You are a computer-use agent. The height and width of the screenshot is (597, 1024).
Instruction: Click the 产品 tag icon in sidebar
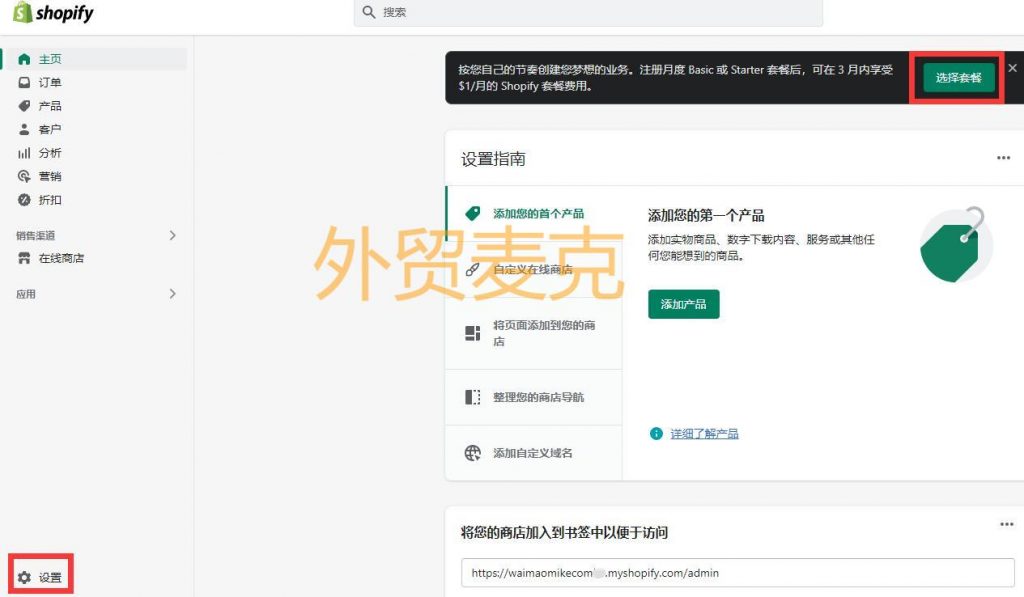tap(24, 106)
